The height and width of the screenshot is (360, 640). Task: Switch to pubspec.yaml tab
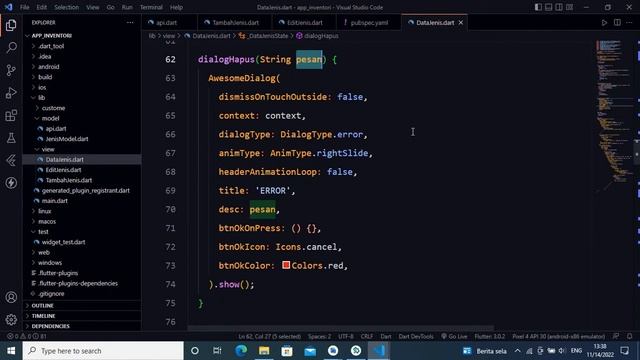coord(369,23)
